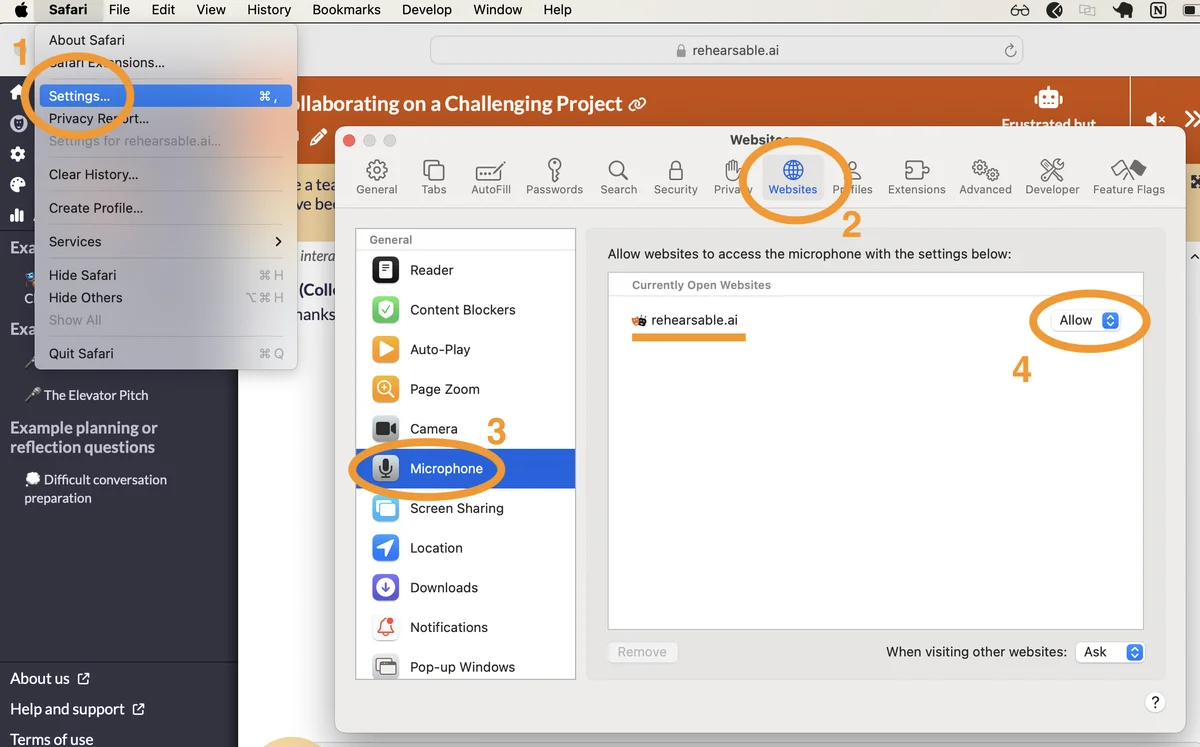Image resolution: width=1200 pixels, height=747 pixels.
Task: Expand the Services submenu
Action: tap(165, 241)
